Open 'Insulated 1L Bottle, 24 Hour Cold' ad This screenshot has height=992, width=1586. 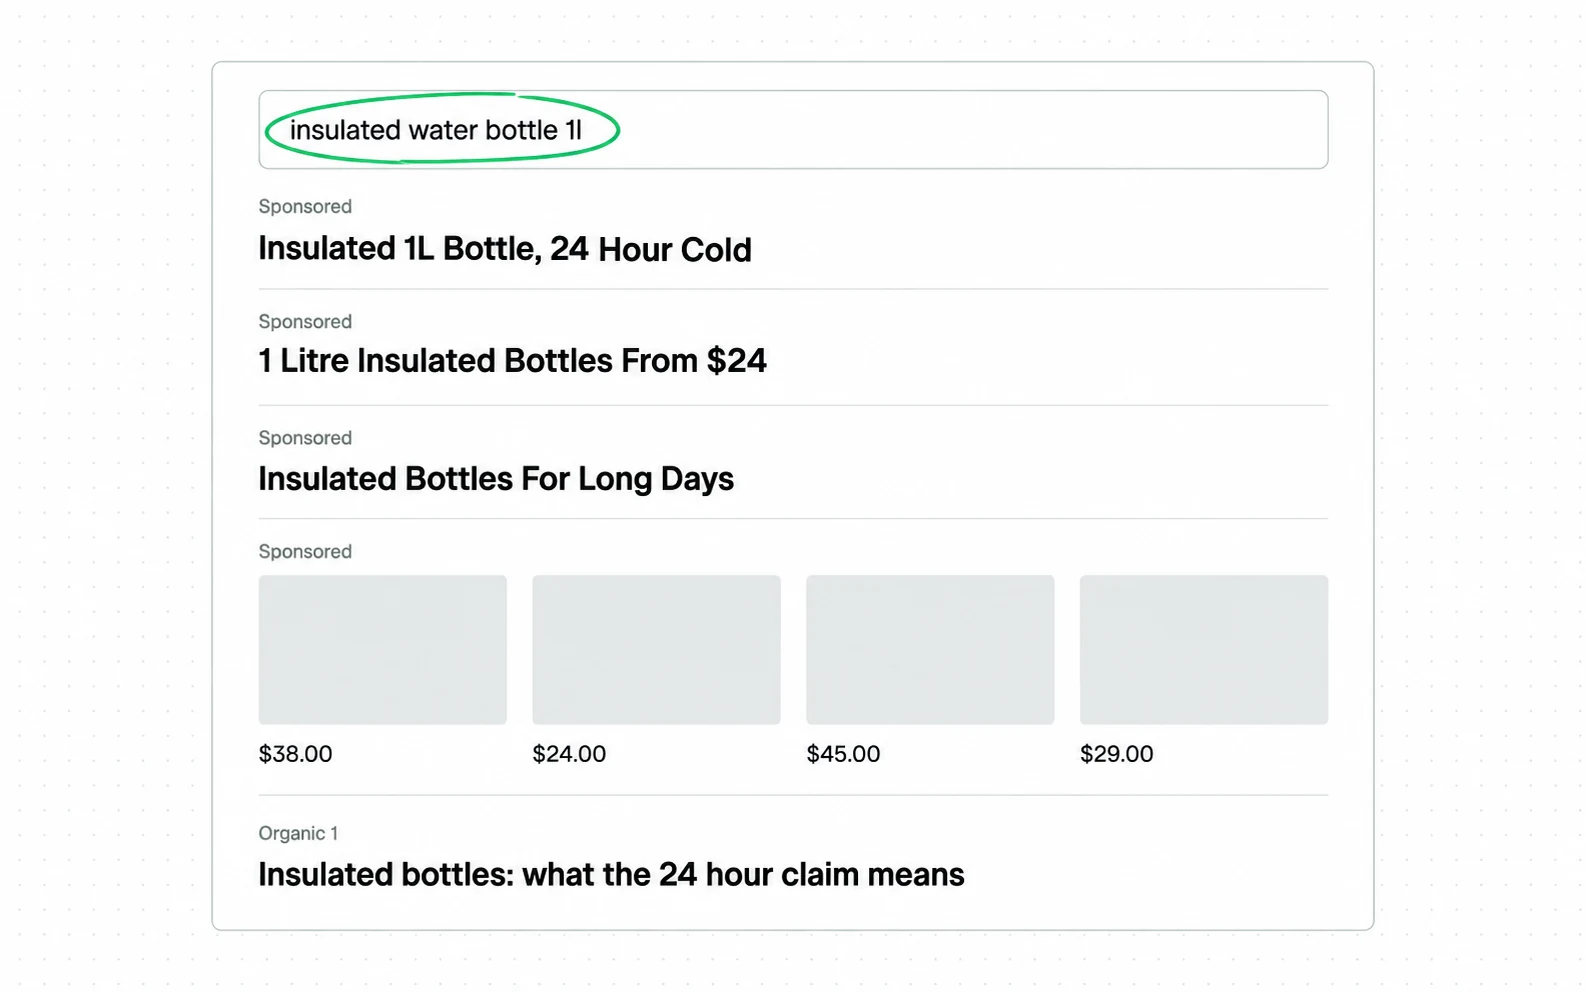(x=505, y=249)
